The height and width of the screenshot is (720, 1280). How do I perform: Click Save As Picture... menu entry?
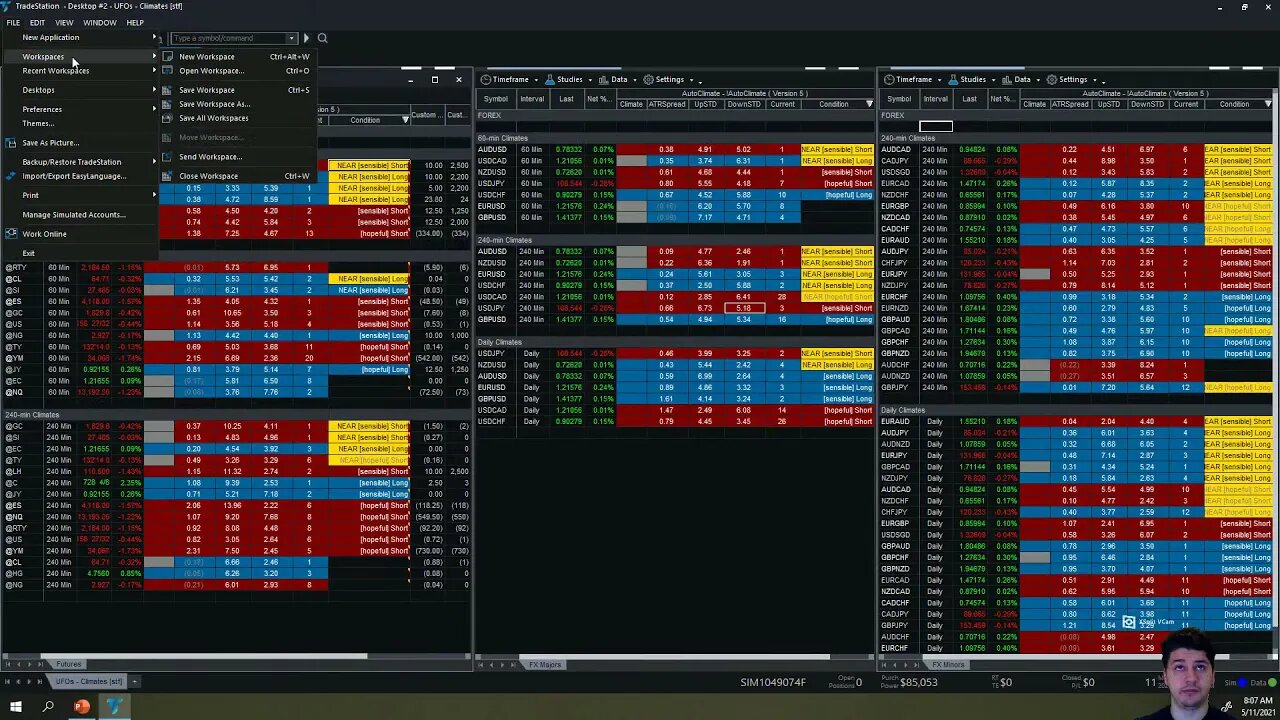tap(50, 143)
